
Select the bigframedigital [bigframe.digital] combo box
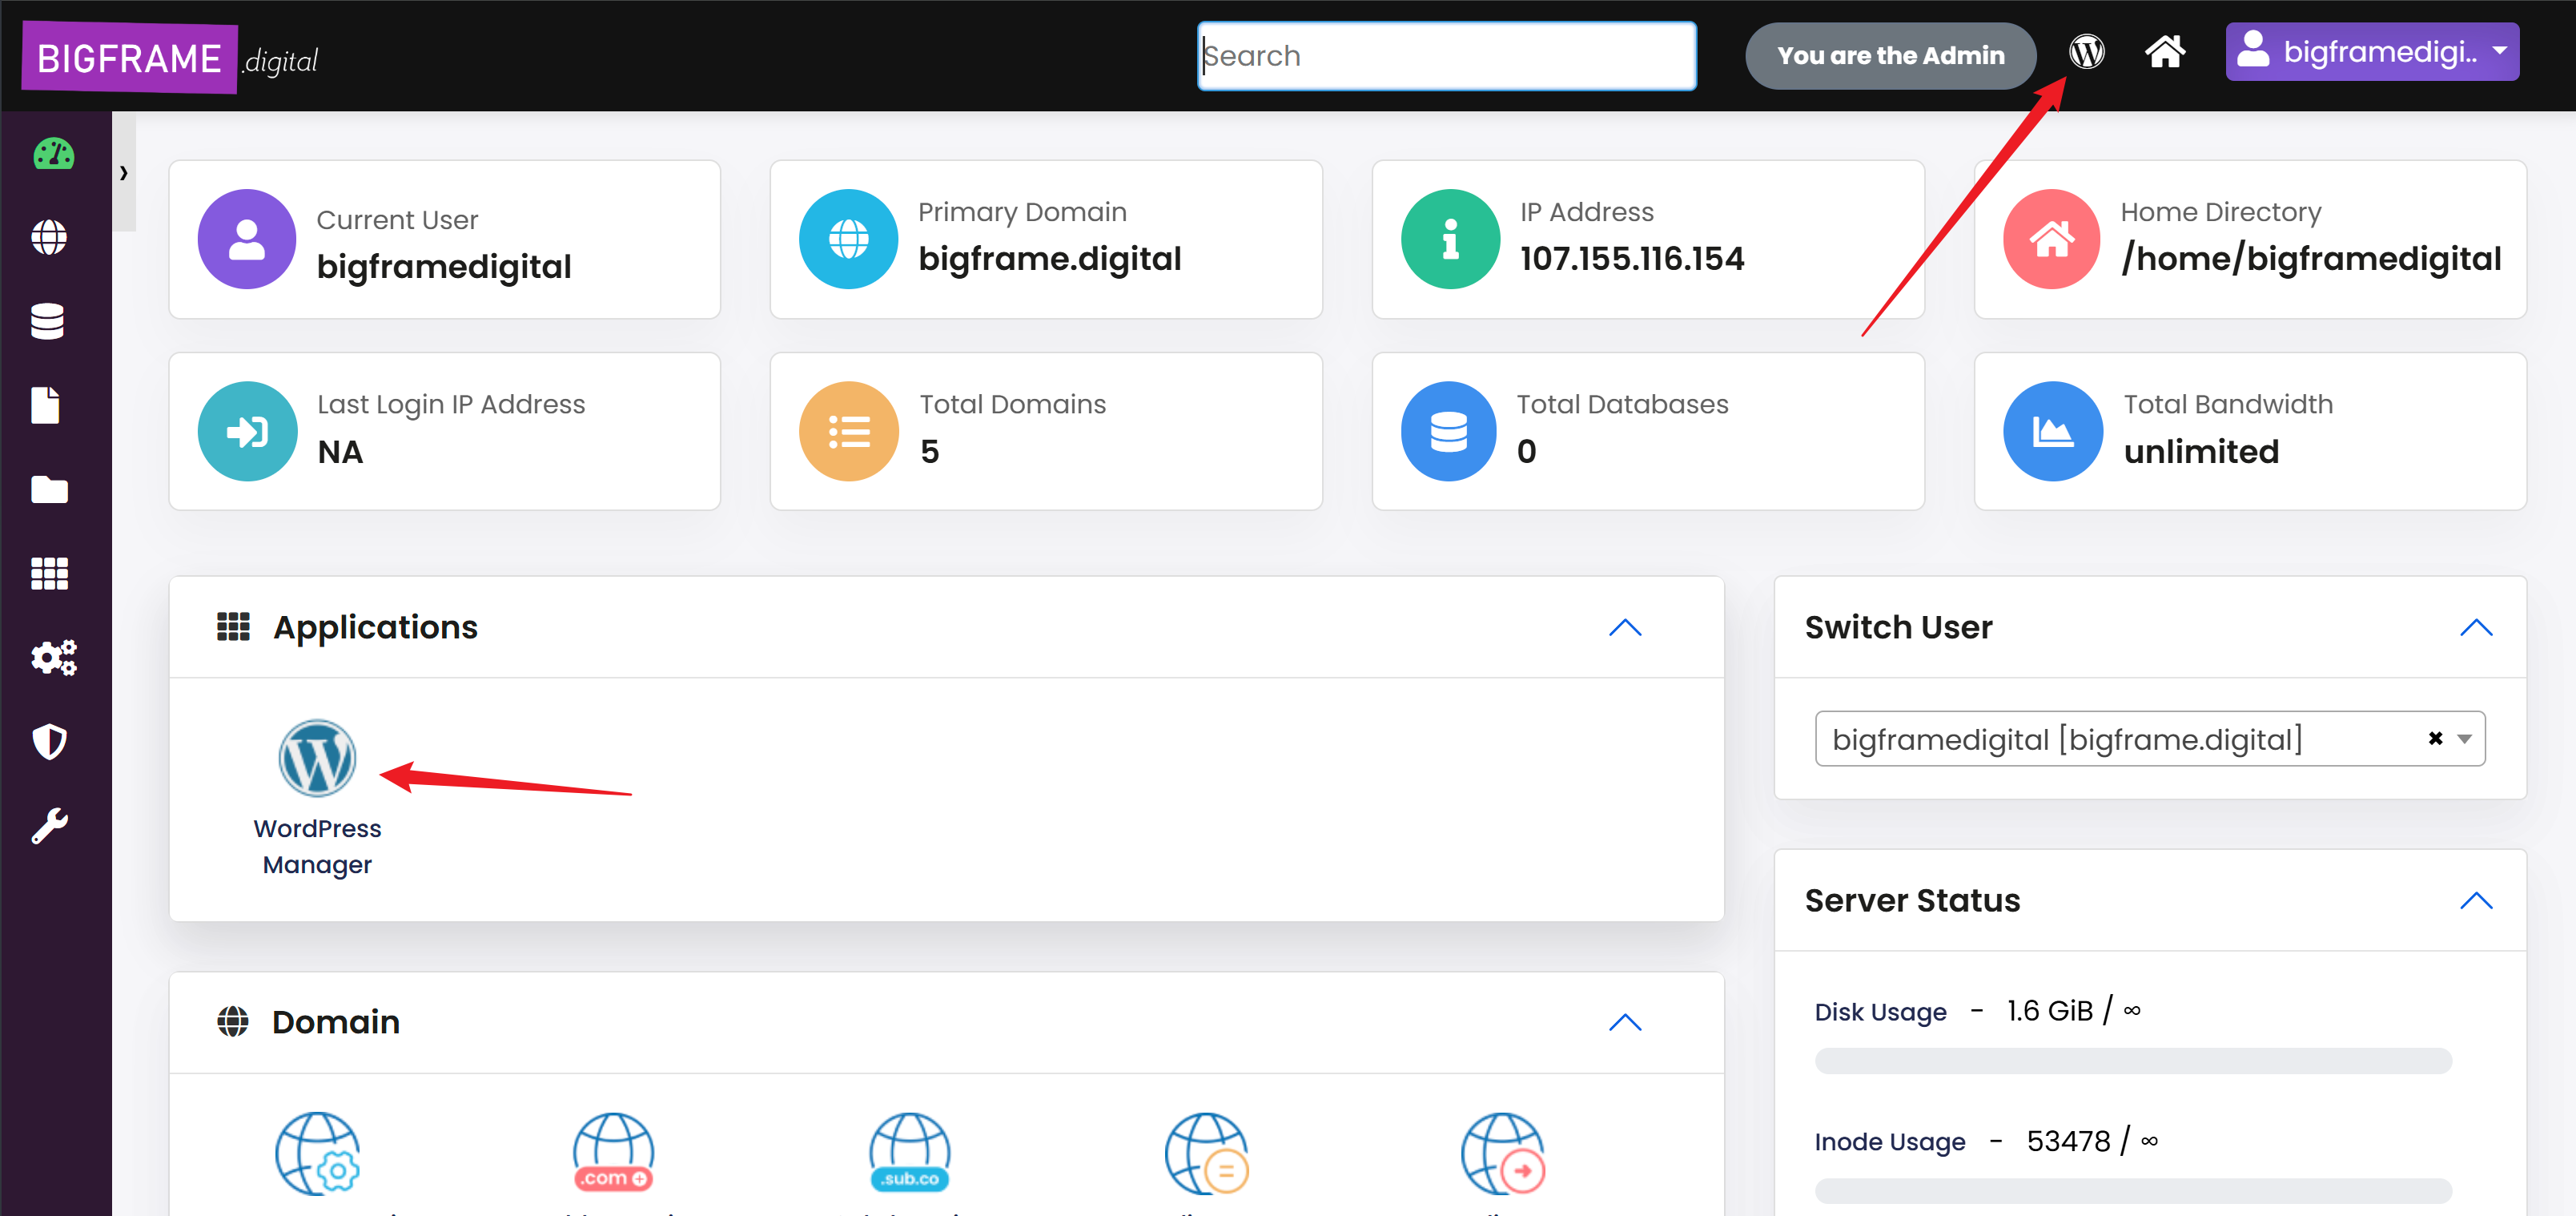(2150, 739)
